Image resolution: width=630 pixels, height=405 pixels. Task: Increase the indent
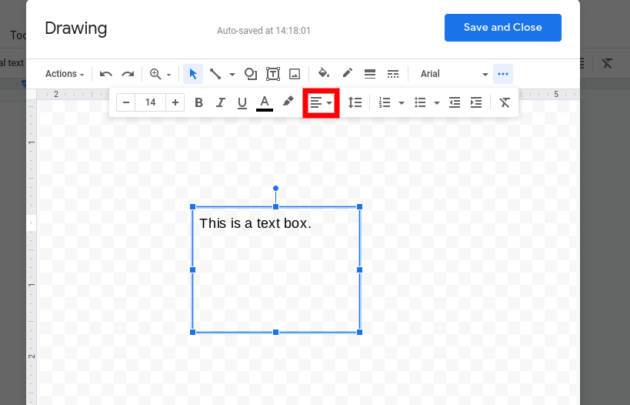(476, 103)
